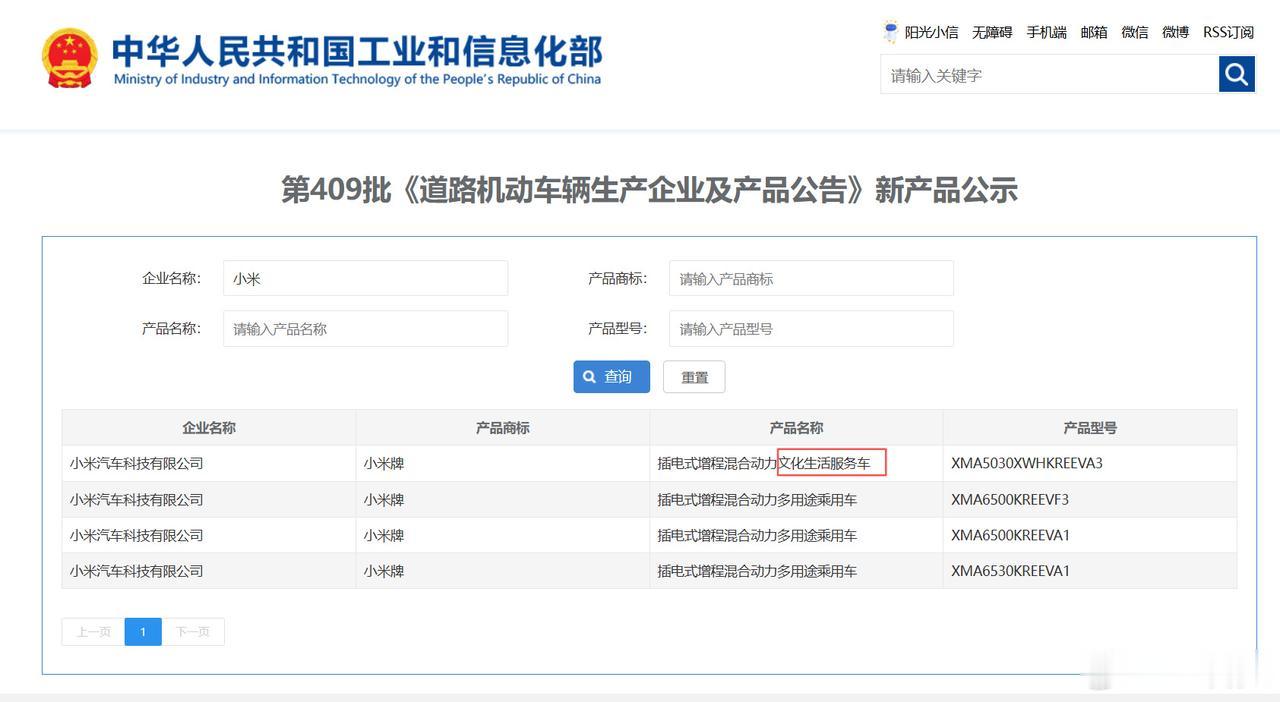This screenshot has height=702, width=1280.
Task: Focus the 请输入关键字 keyword search field
Action: [1049, 74]
